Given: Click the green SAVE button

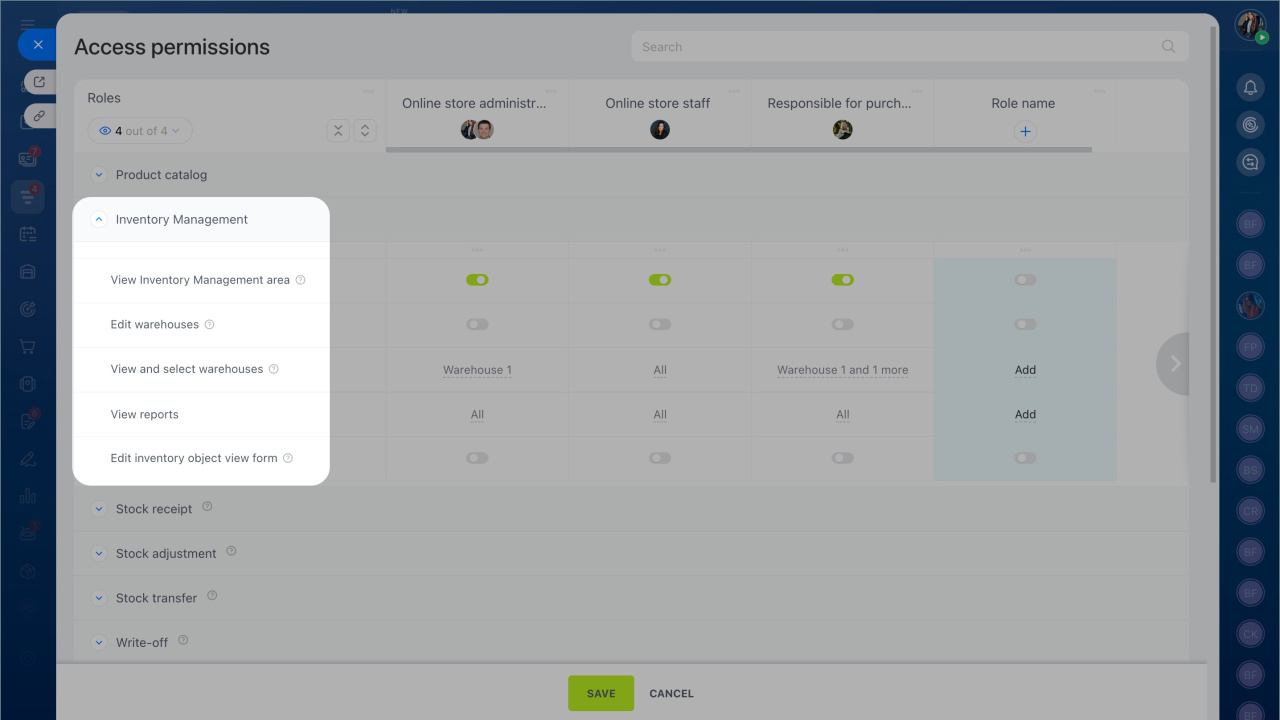Looking at the screenshot, I should 601,693.
